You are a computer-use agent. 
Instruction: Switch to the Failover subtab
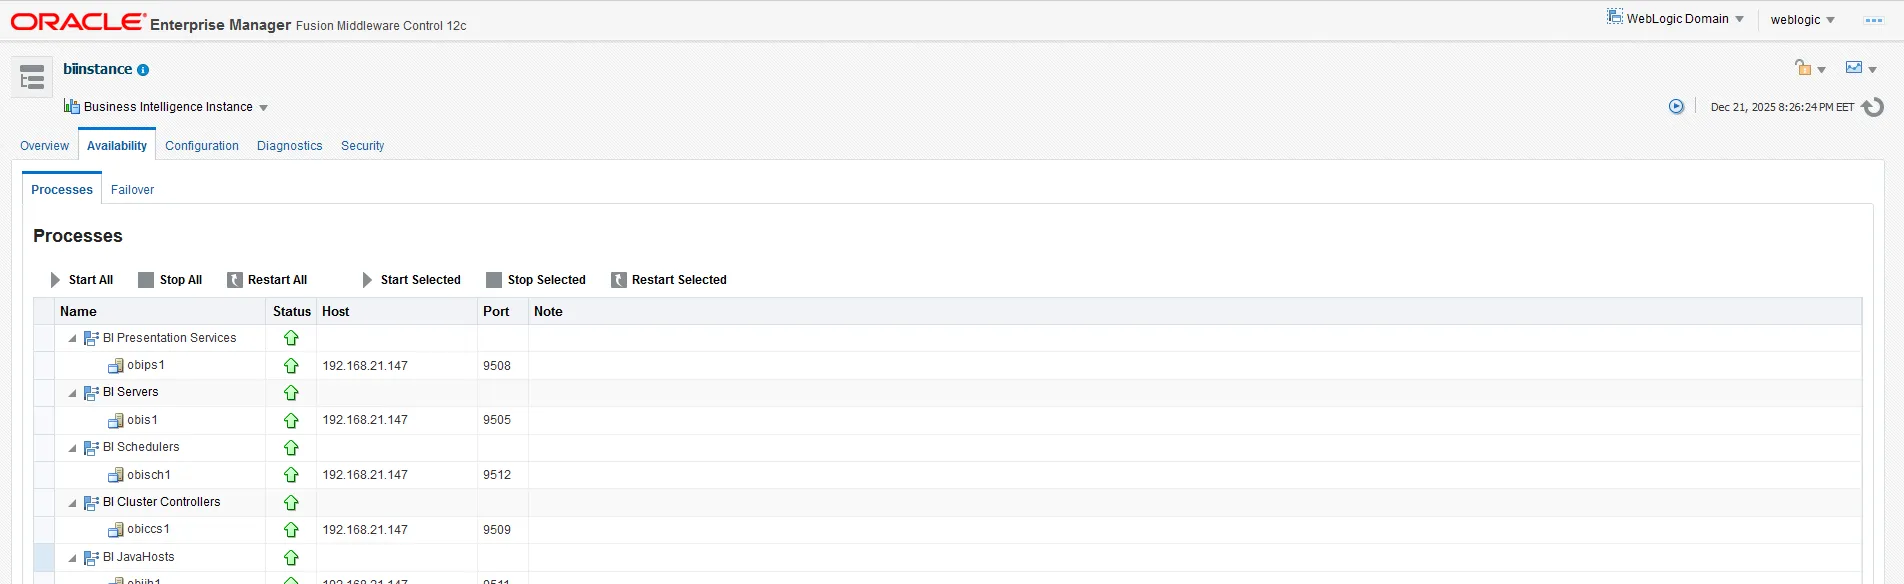coord(132,190)
